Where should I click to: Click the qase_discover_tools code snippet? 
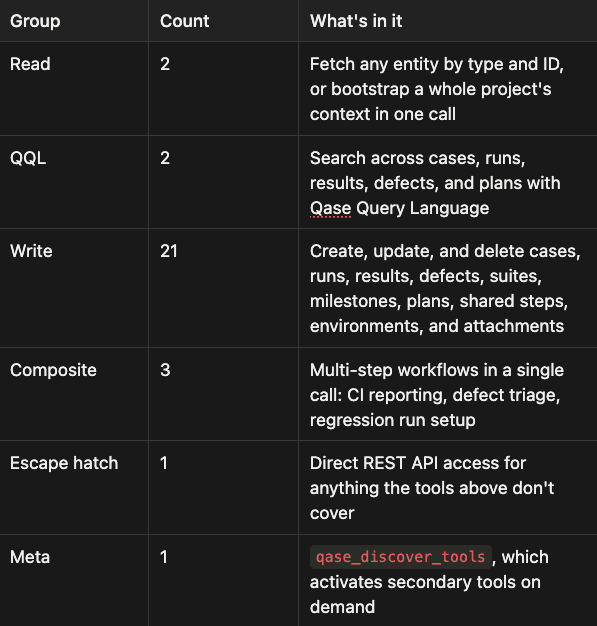[401, 557]
